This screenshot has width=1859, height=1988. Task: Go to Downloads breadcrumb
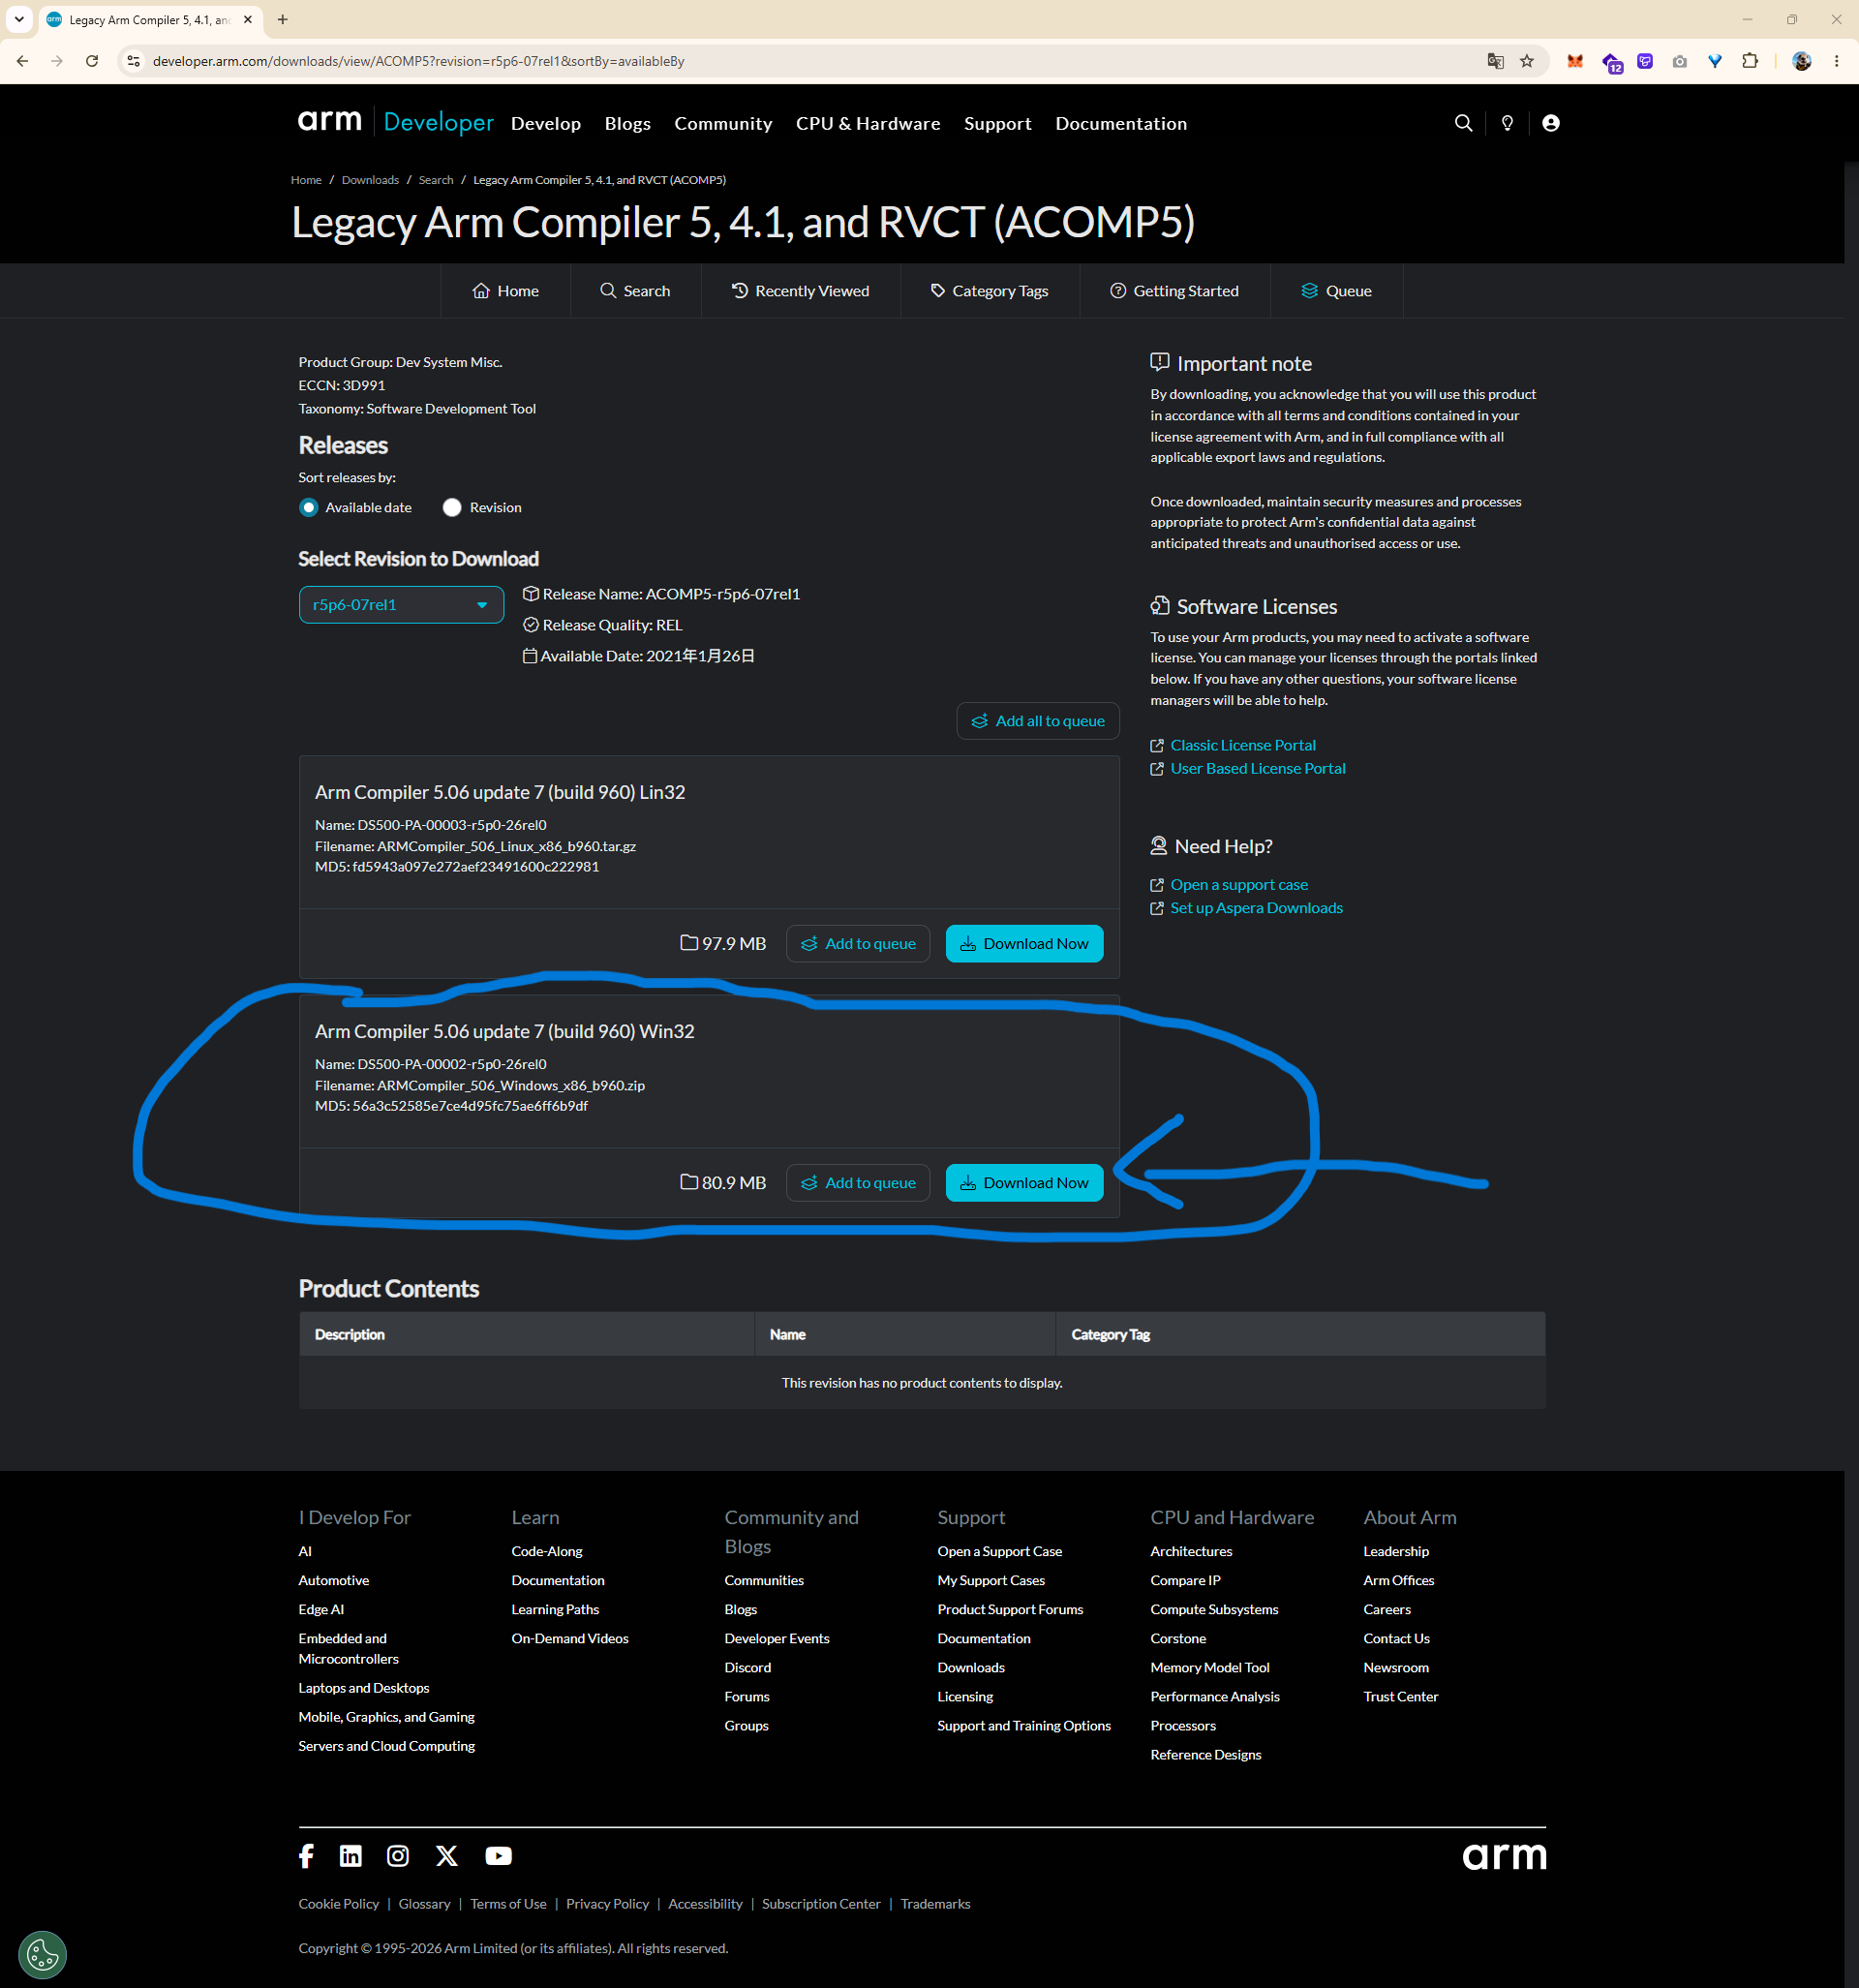tap(370, 180)
